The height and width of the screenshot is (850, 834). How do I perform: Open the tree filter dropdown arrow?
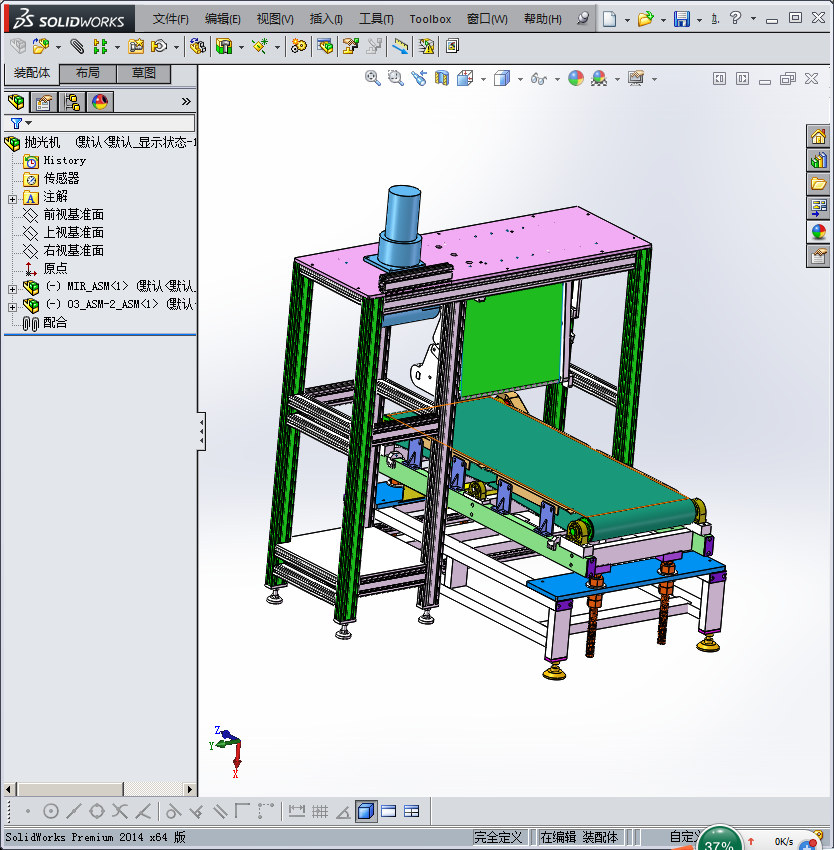tap(29, 123)
